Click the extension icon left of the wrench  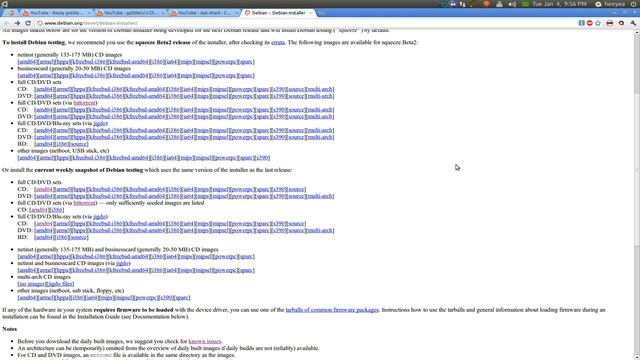coord(621,23)
